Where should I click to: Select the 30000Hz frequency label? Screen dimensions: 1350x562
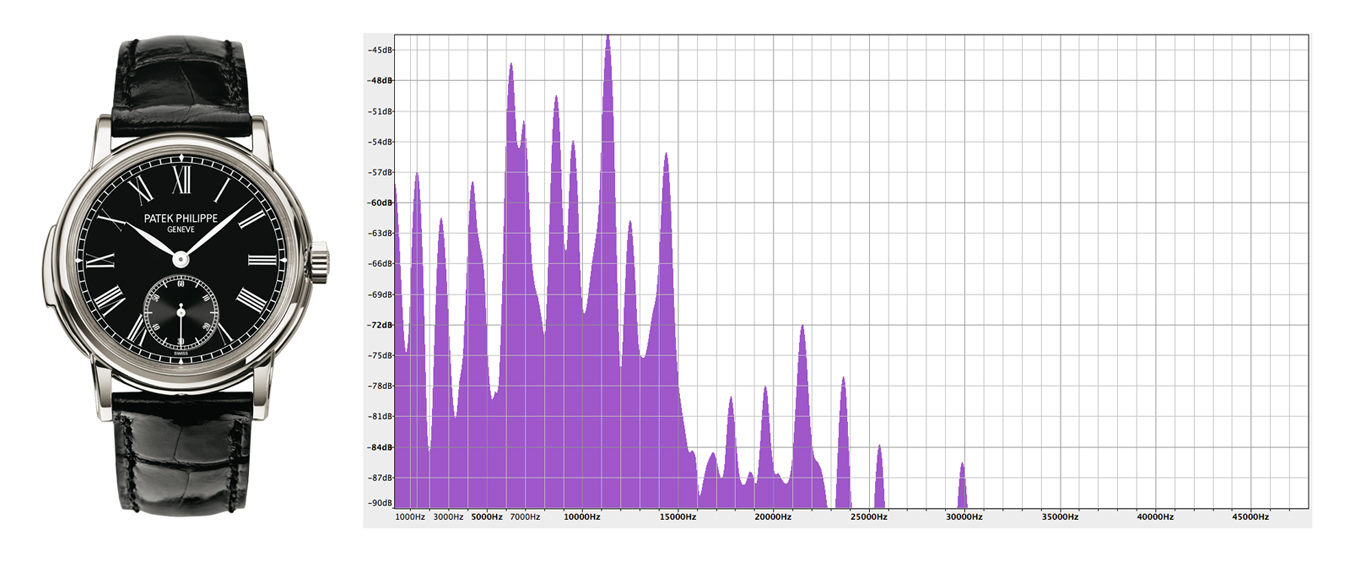(964, 517)
